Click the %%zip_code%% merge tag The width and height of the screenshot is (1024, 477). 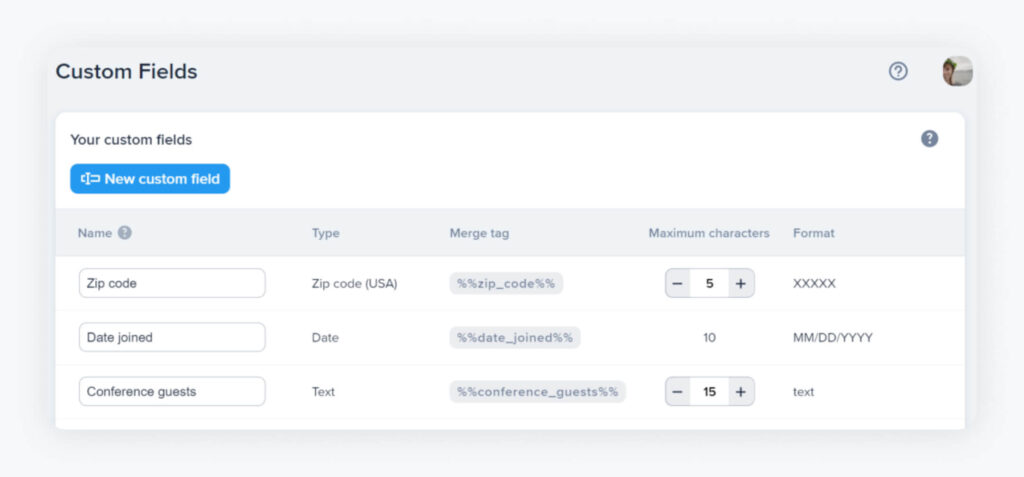tap(506, 283)
